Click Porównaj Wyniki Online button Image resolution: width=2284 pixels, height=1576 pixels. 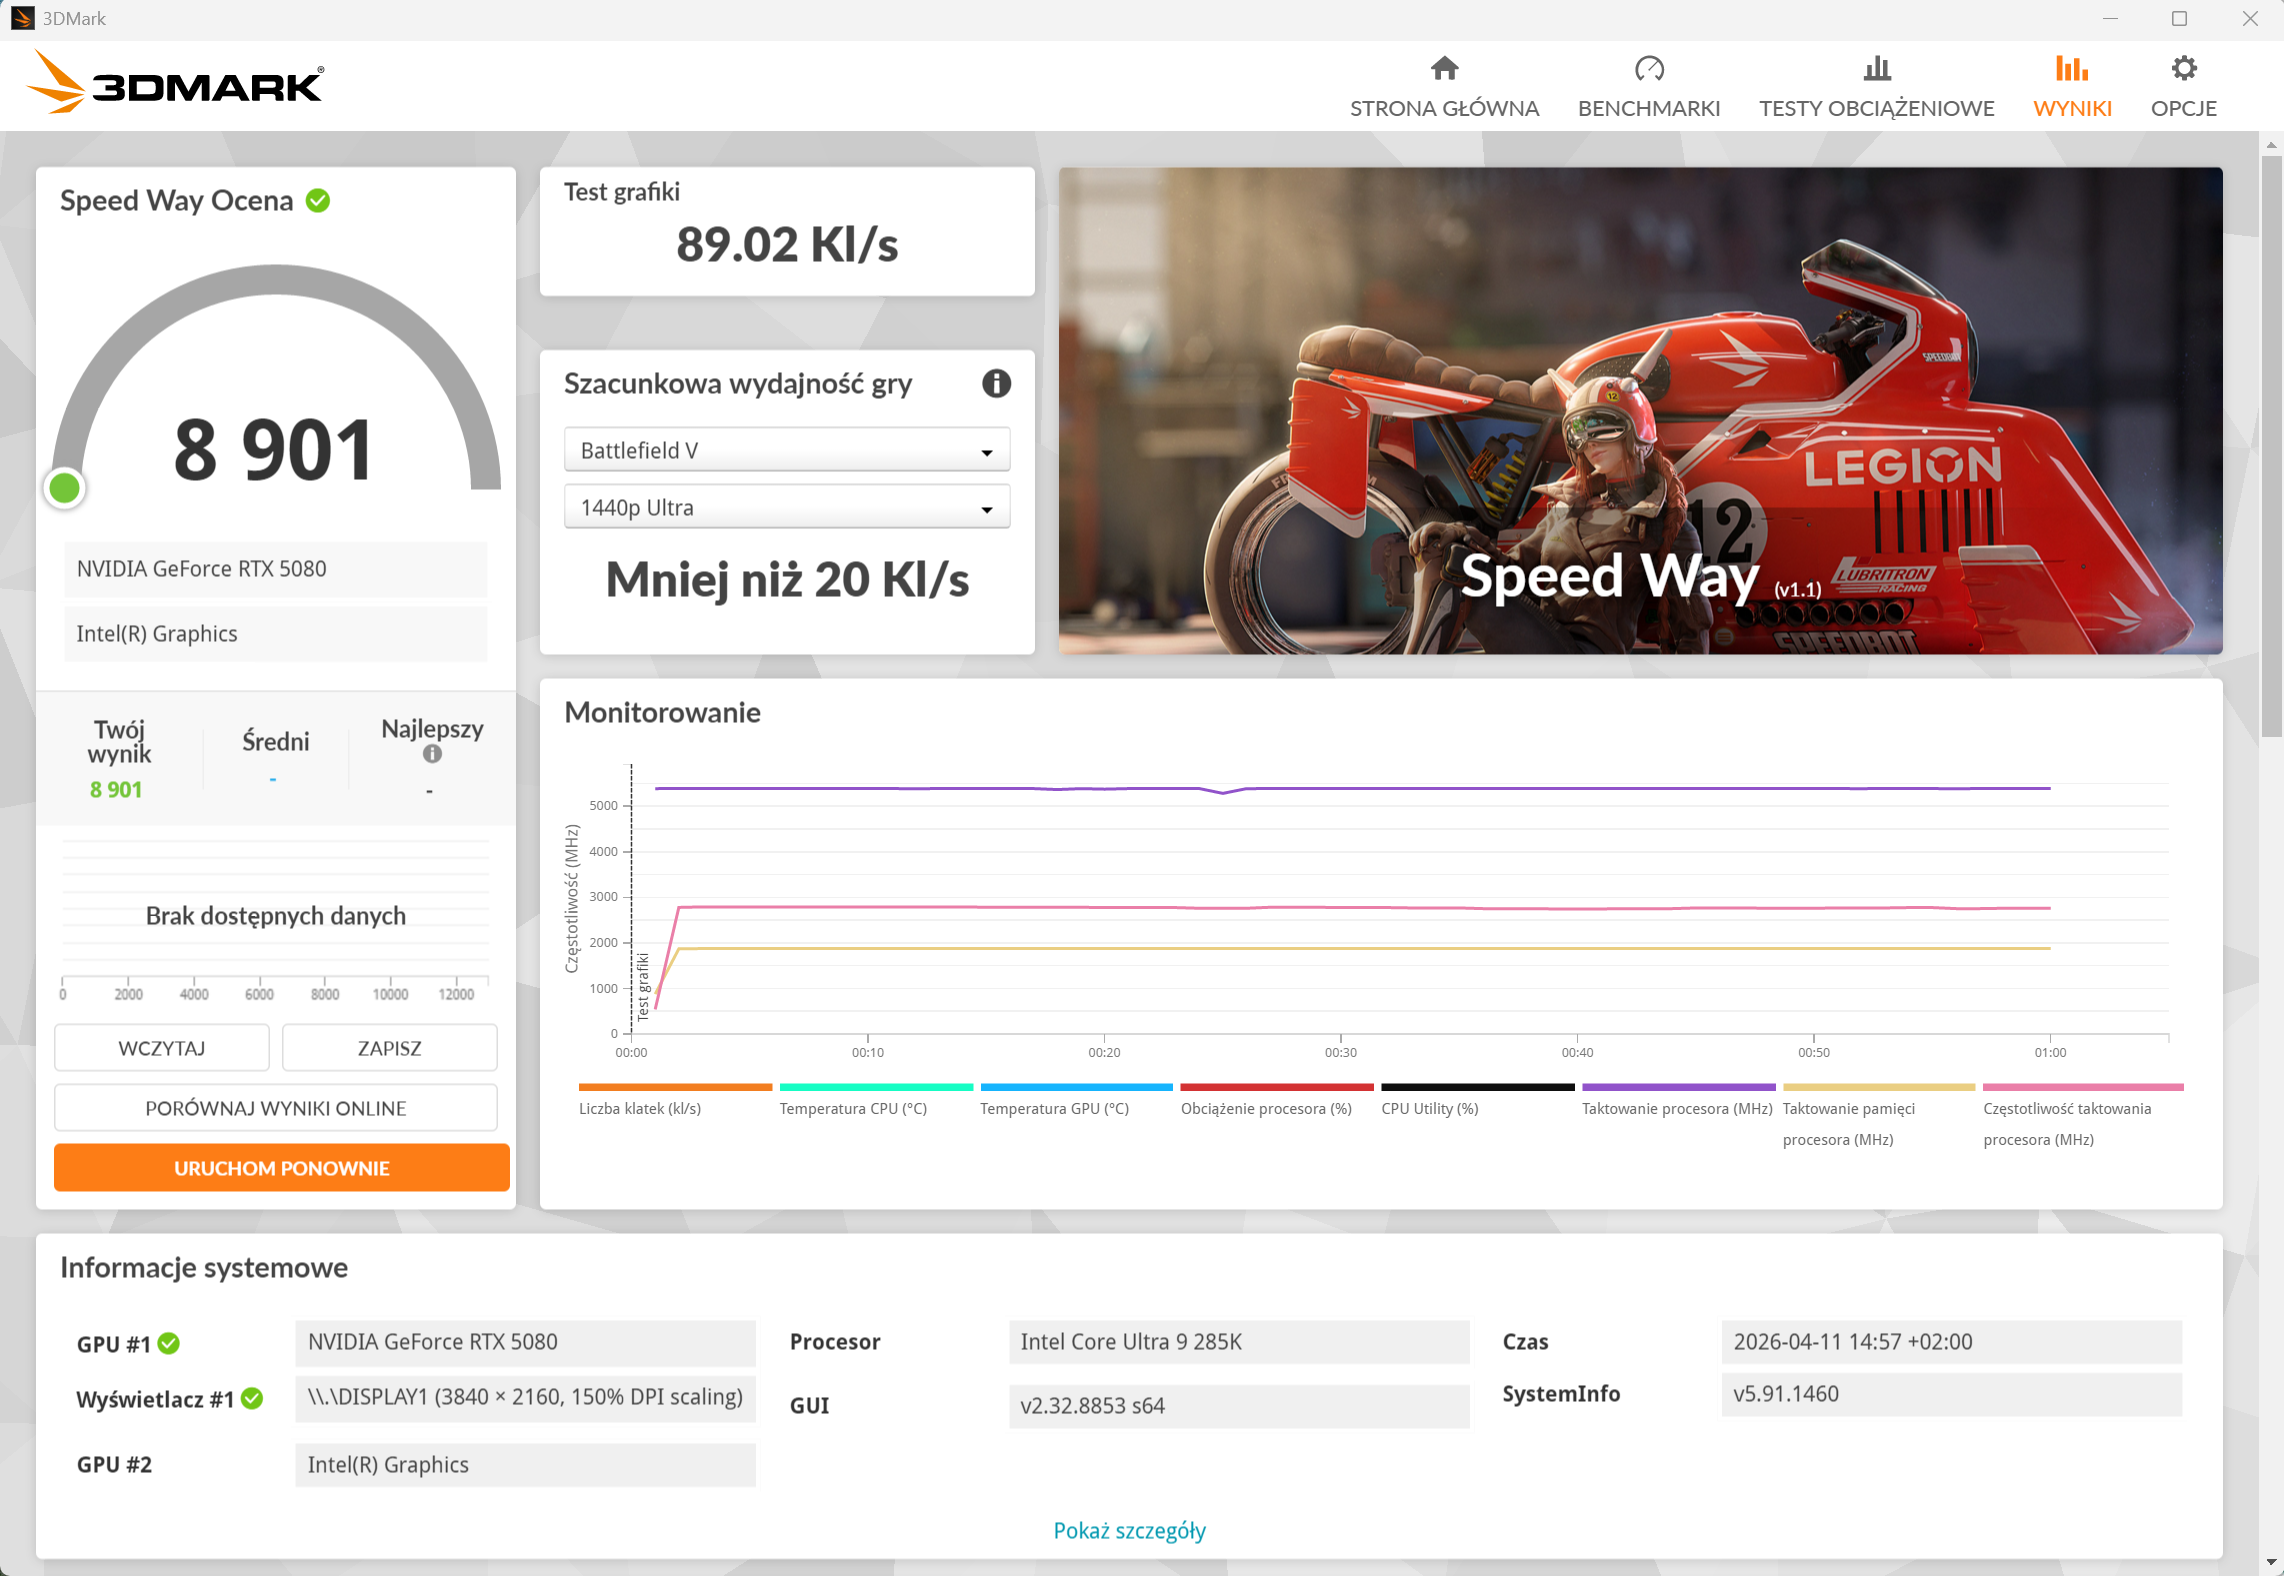(x=275, y=1108)
